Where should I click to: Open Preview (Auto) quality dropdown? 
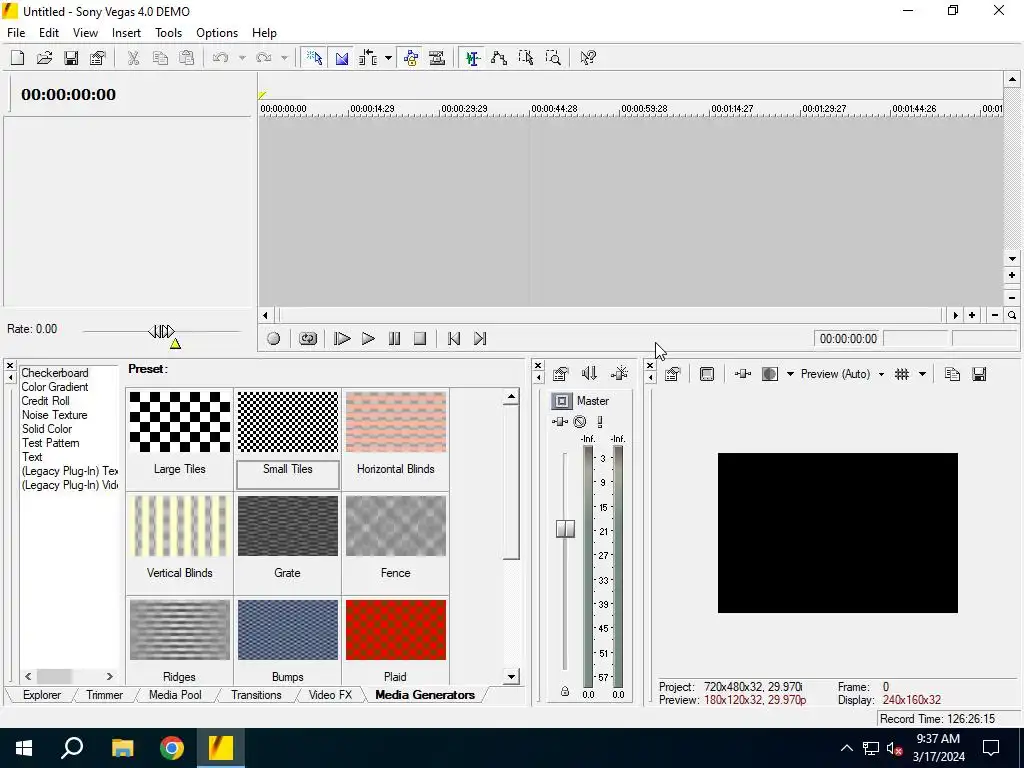842,374
